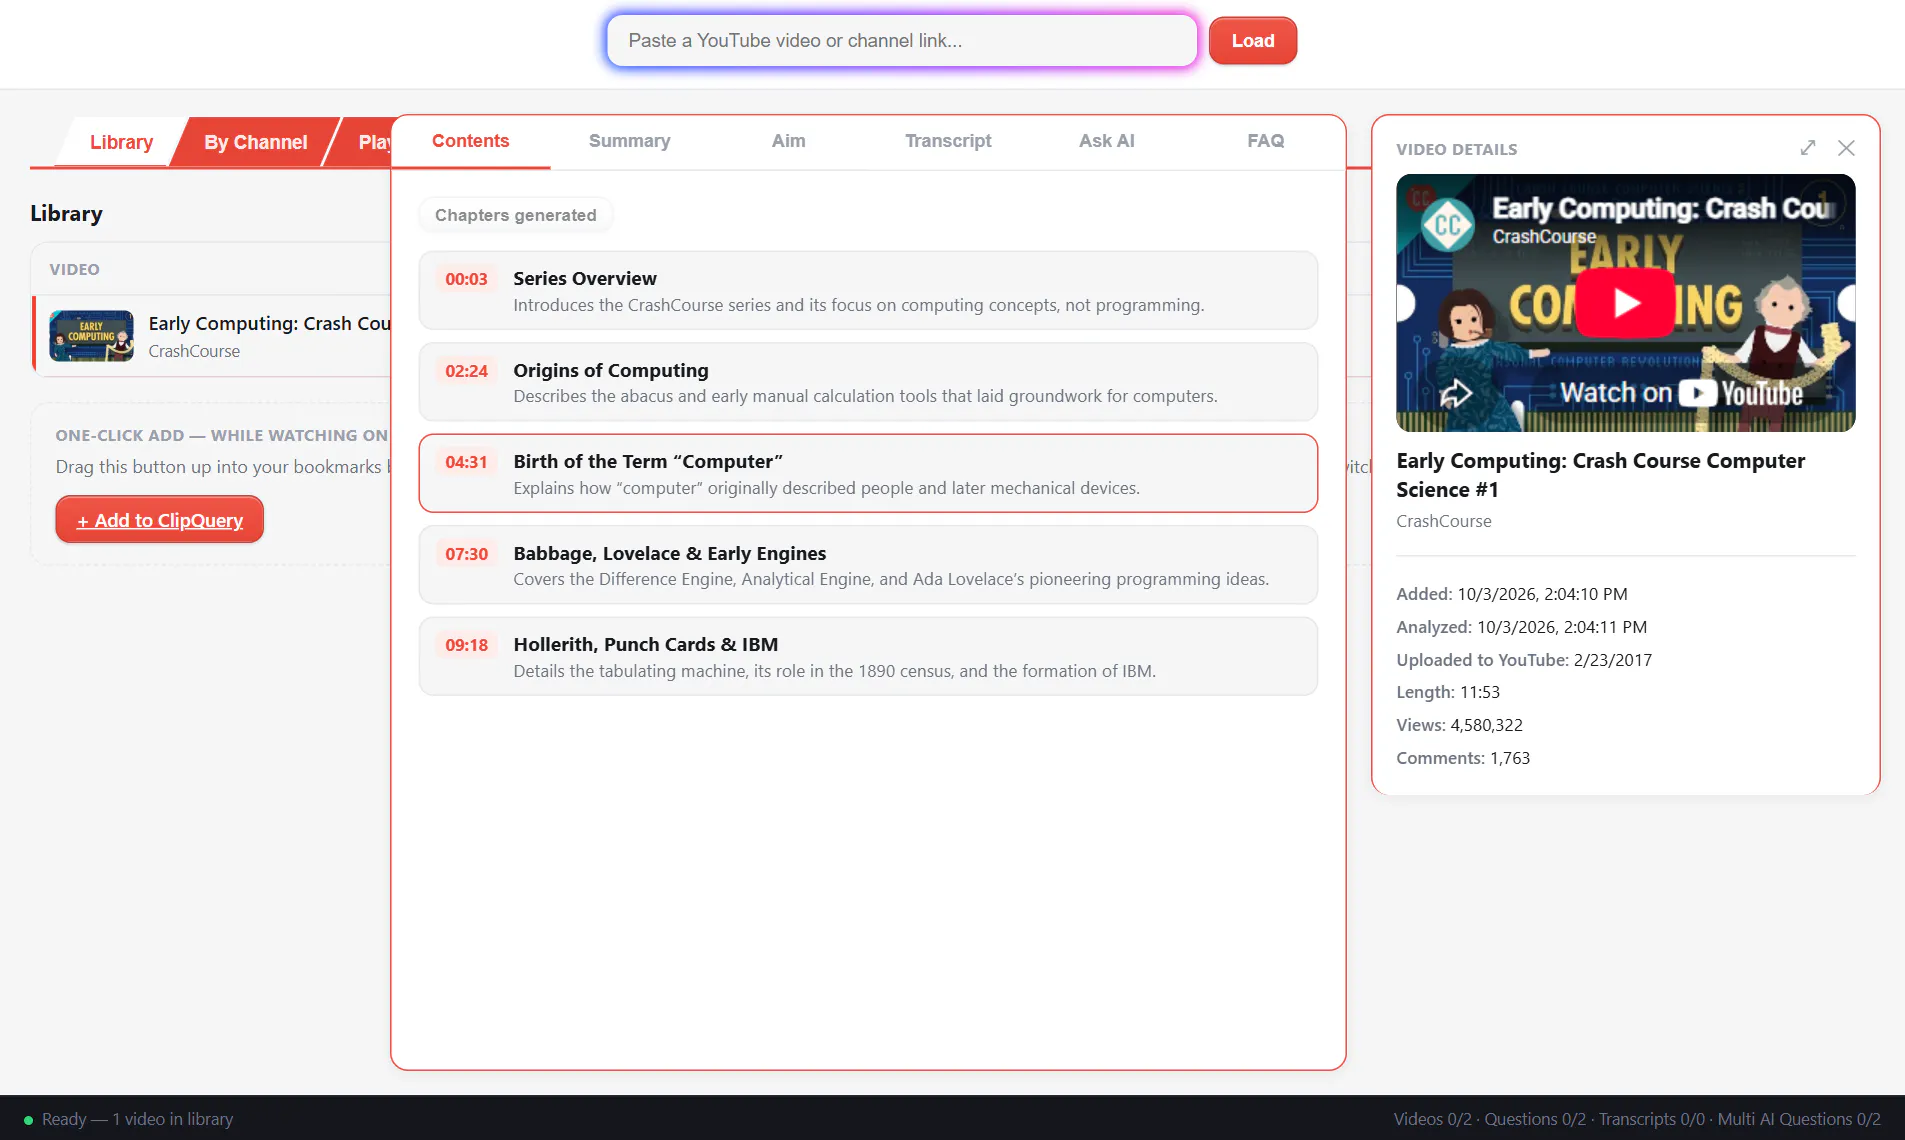Jump to timestamp 02:24

(466, 371)
